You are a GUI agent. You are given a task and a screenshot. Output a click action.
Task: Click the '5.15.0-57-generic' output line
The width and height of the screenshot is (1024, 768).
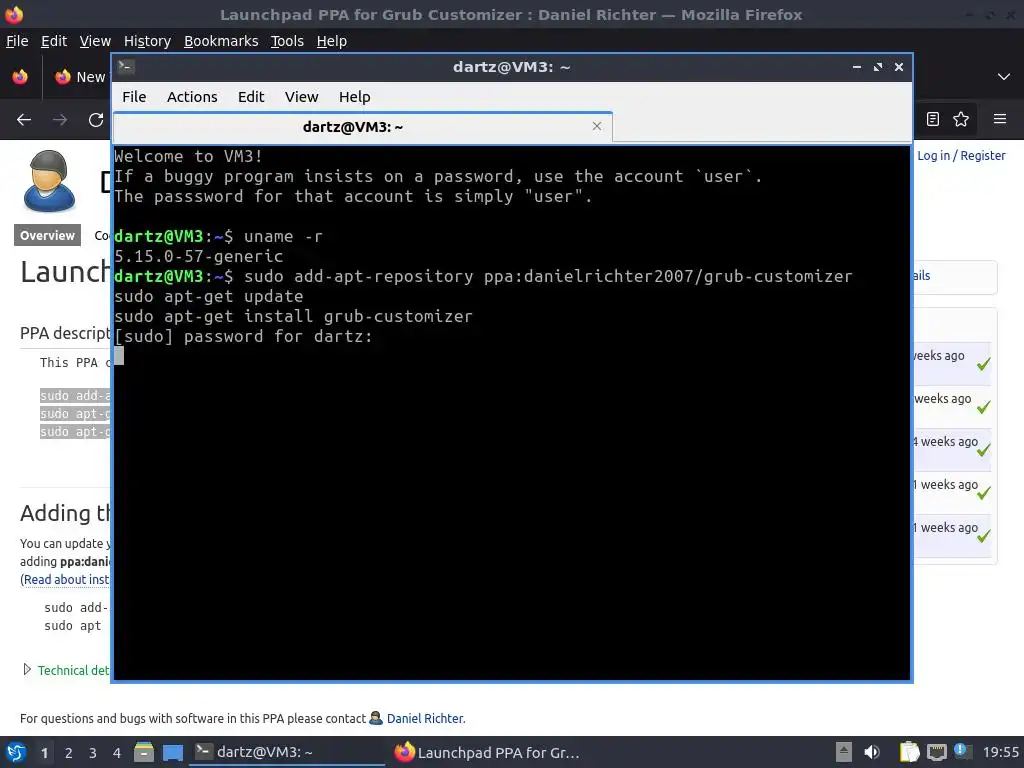point(199,256)
